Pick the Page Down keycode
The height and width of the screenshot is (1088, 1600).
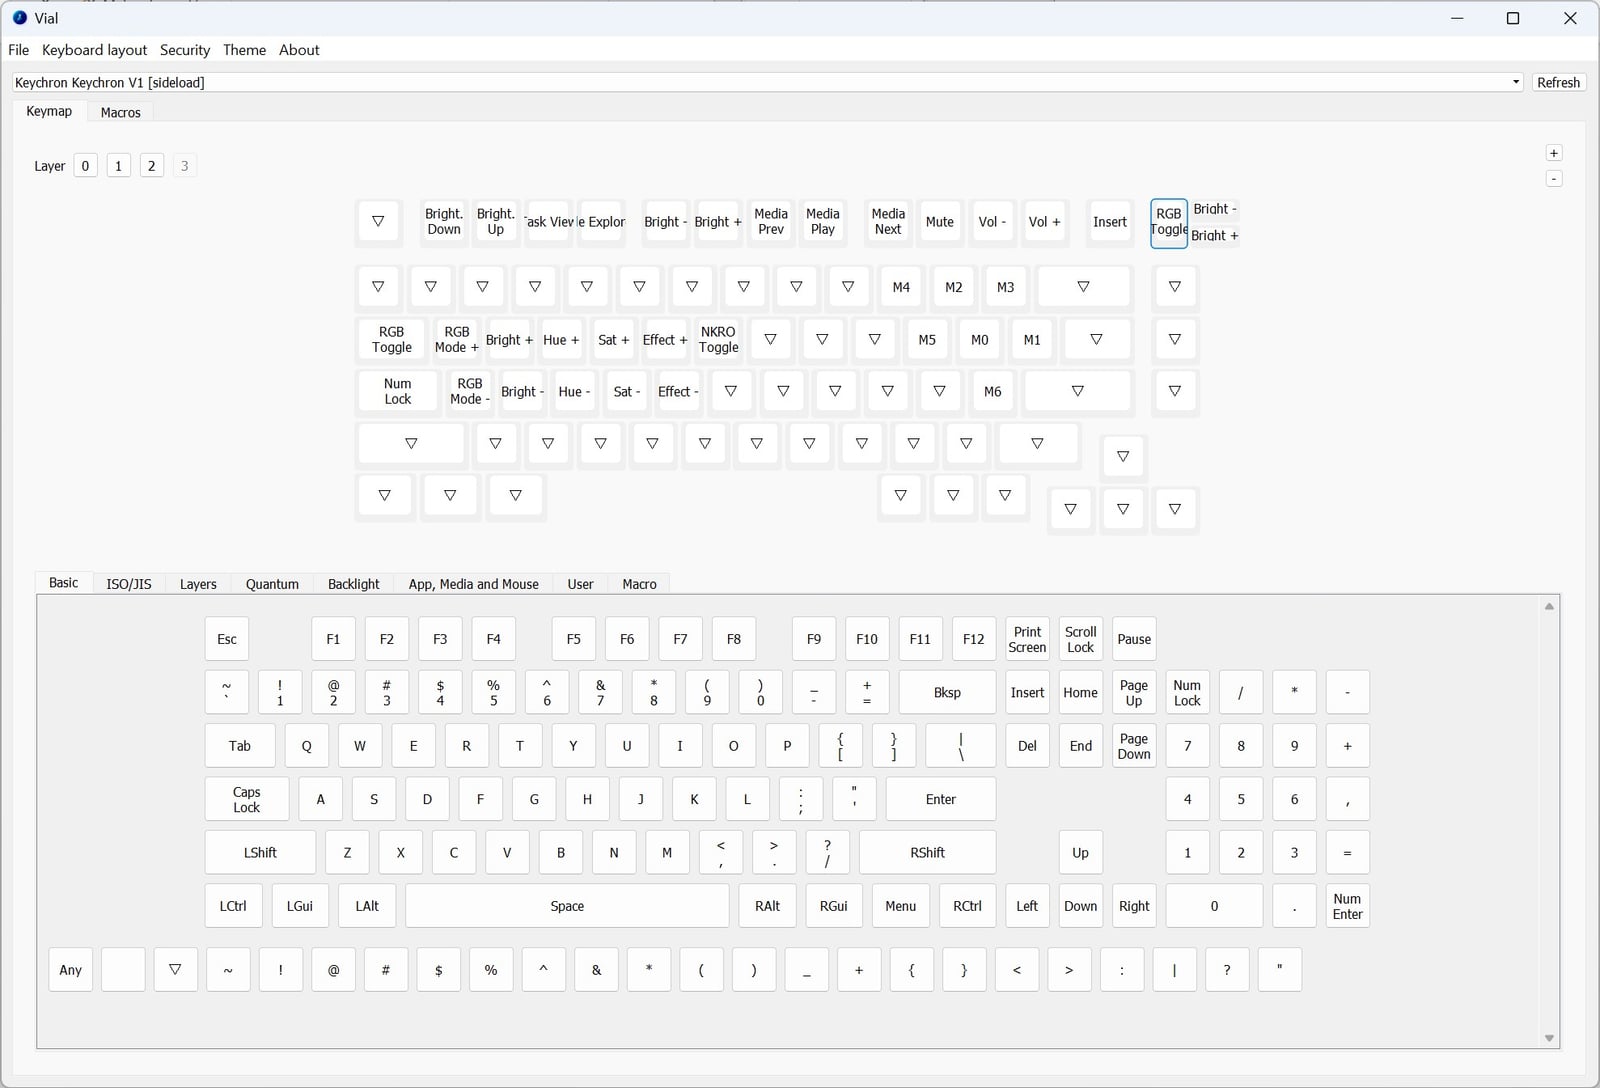click(1134, 746)
